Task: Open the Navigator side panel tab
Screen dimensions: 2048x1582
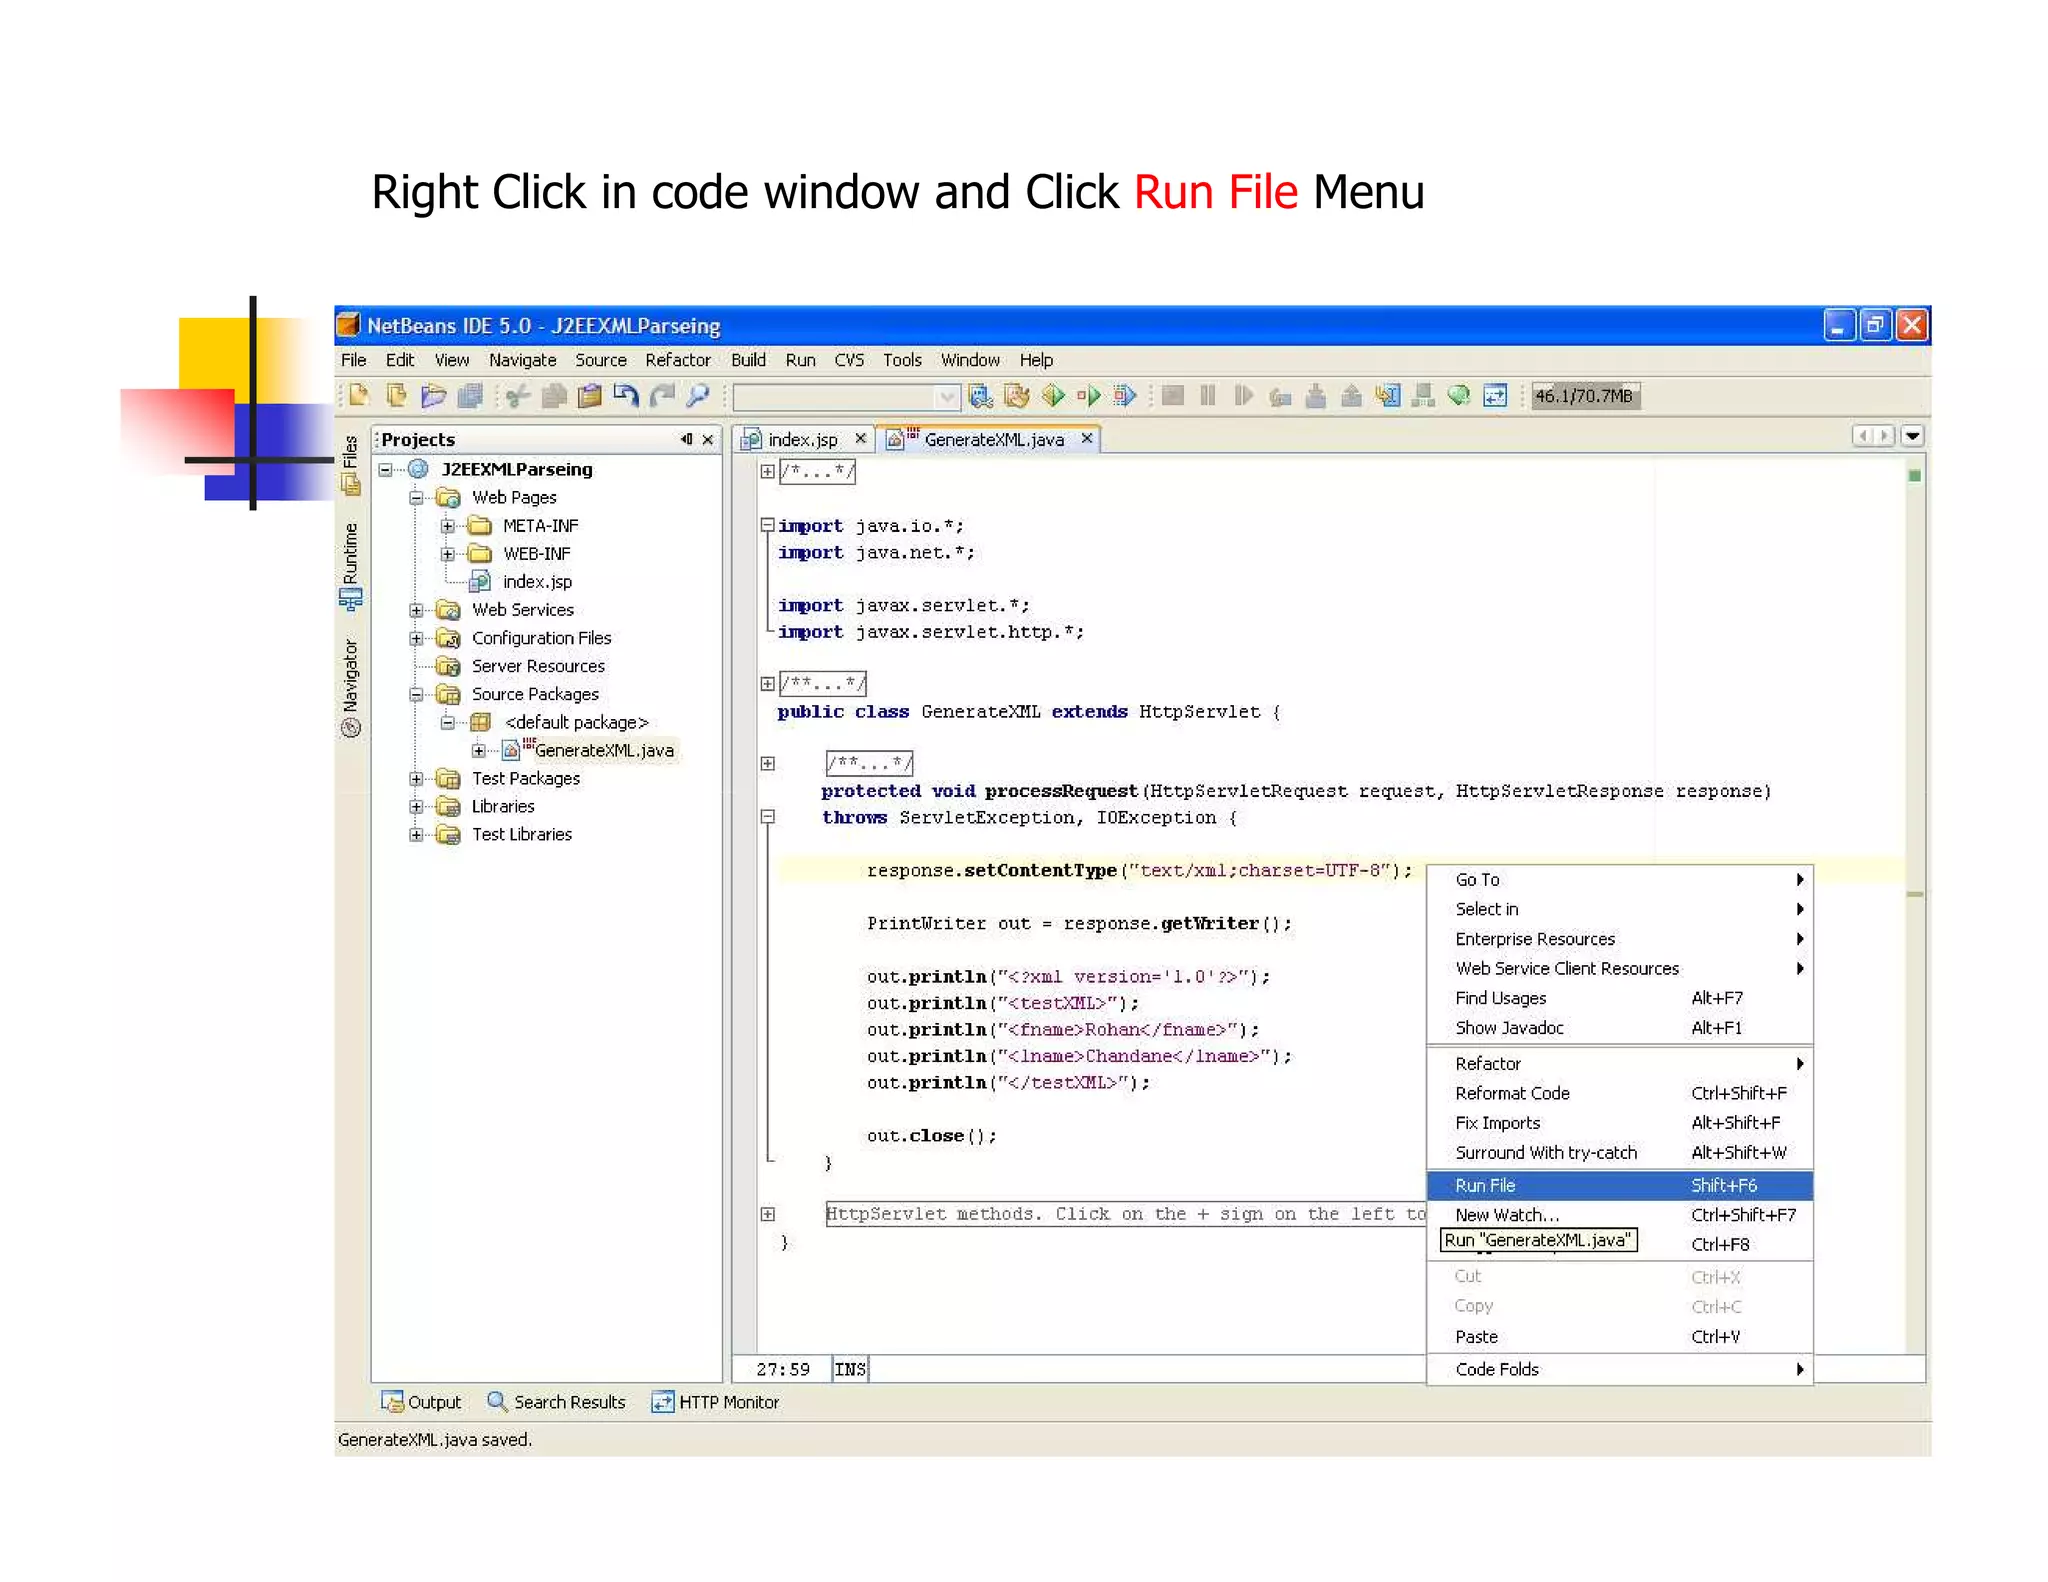Action: click(x=350, y=688)
